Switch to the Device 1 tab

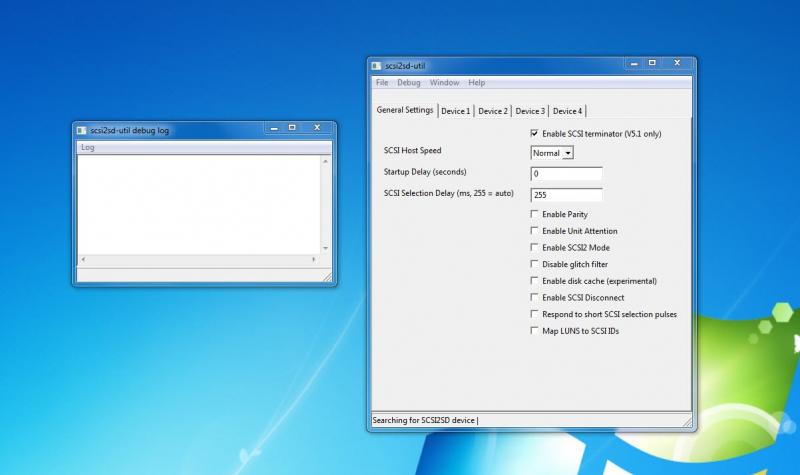pos(456,111)
